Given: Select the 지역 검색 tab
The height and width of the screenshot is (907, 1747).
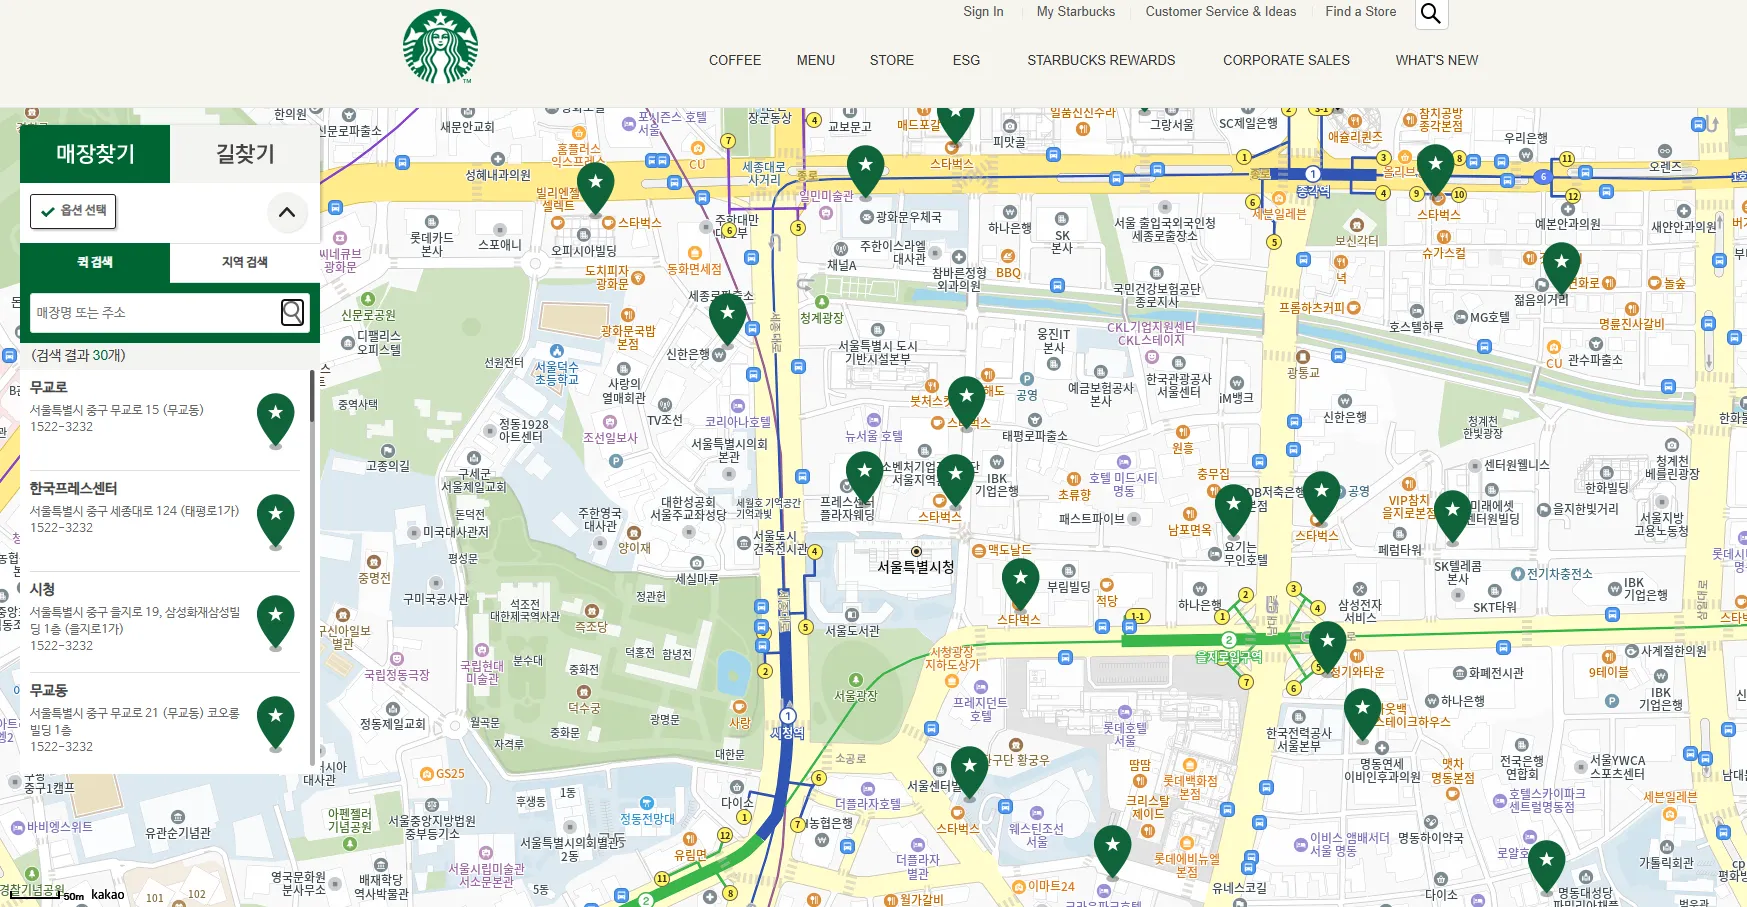Looking at the screenshot, I should 245,262.
